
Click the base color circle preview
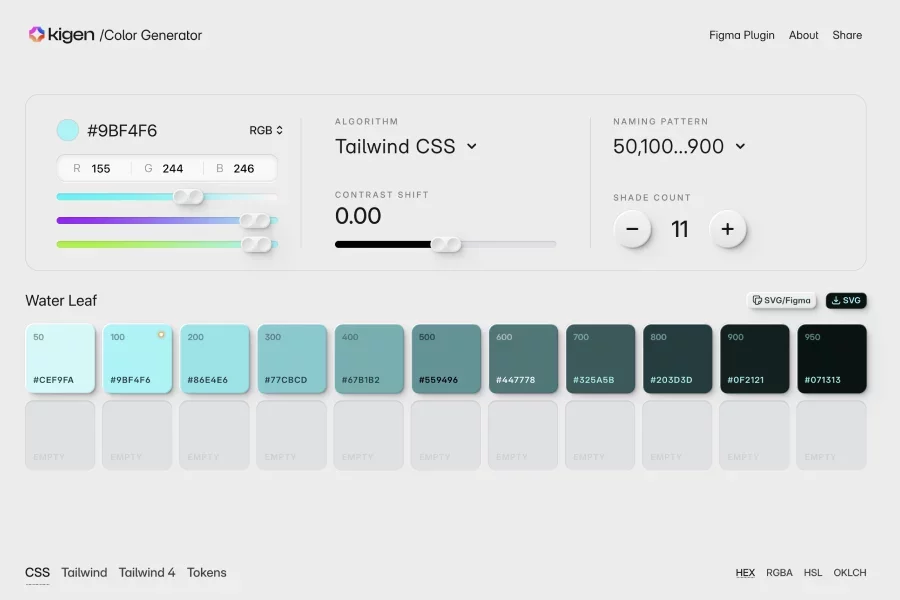point(68,130)
